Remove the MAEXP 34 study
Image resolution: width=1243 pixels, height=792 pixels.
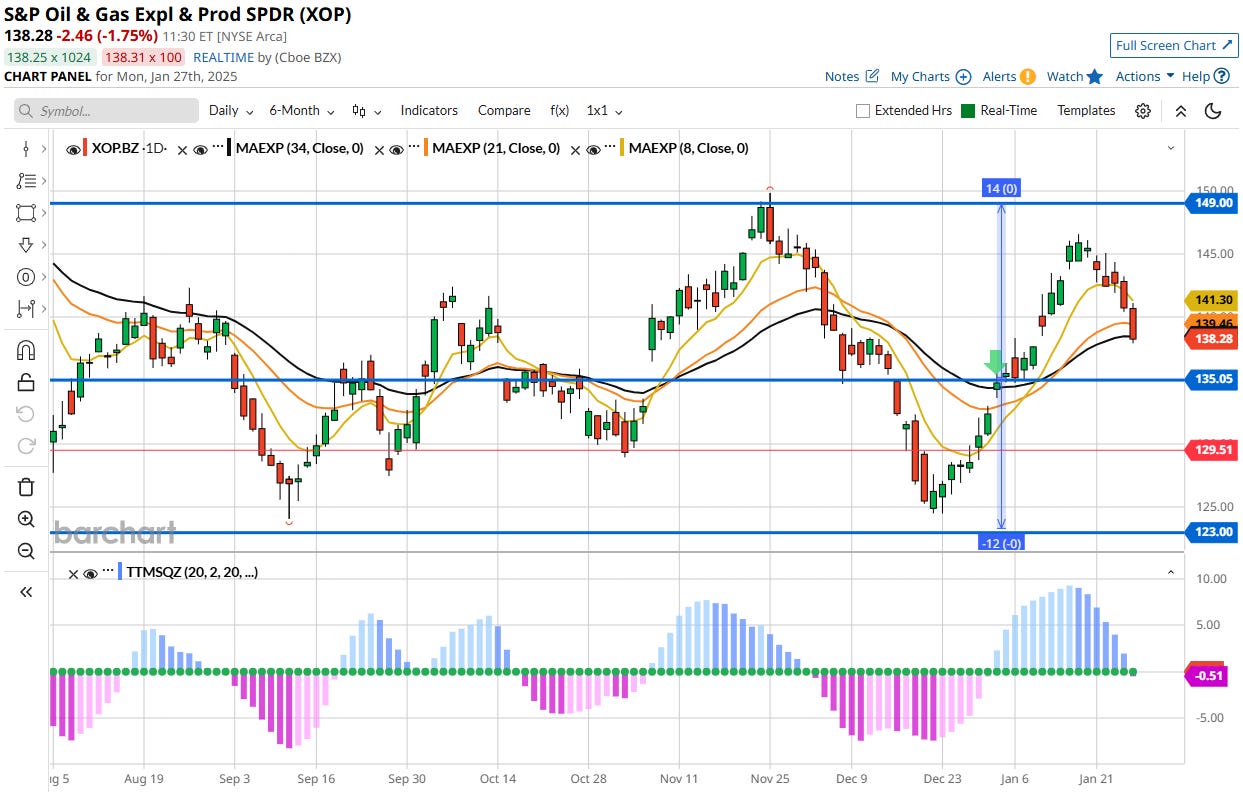pos(182,149)
